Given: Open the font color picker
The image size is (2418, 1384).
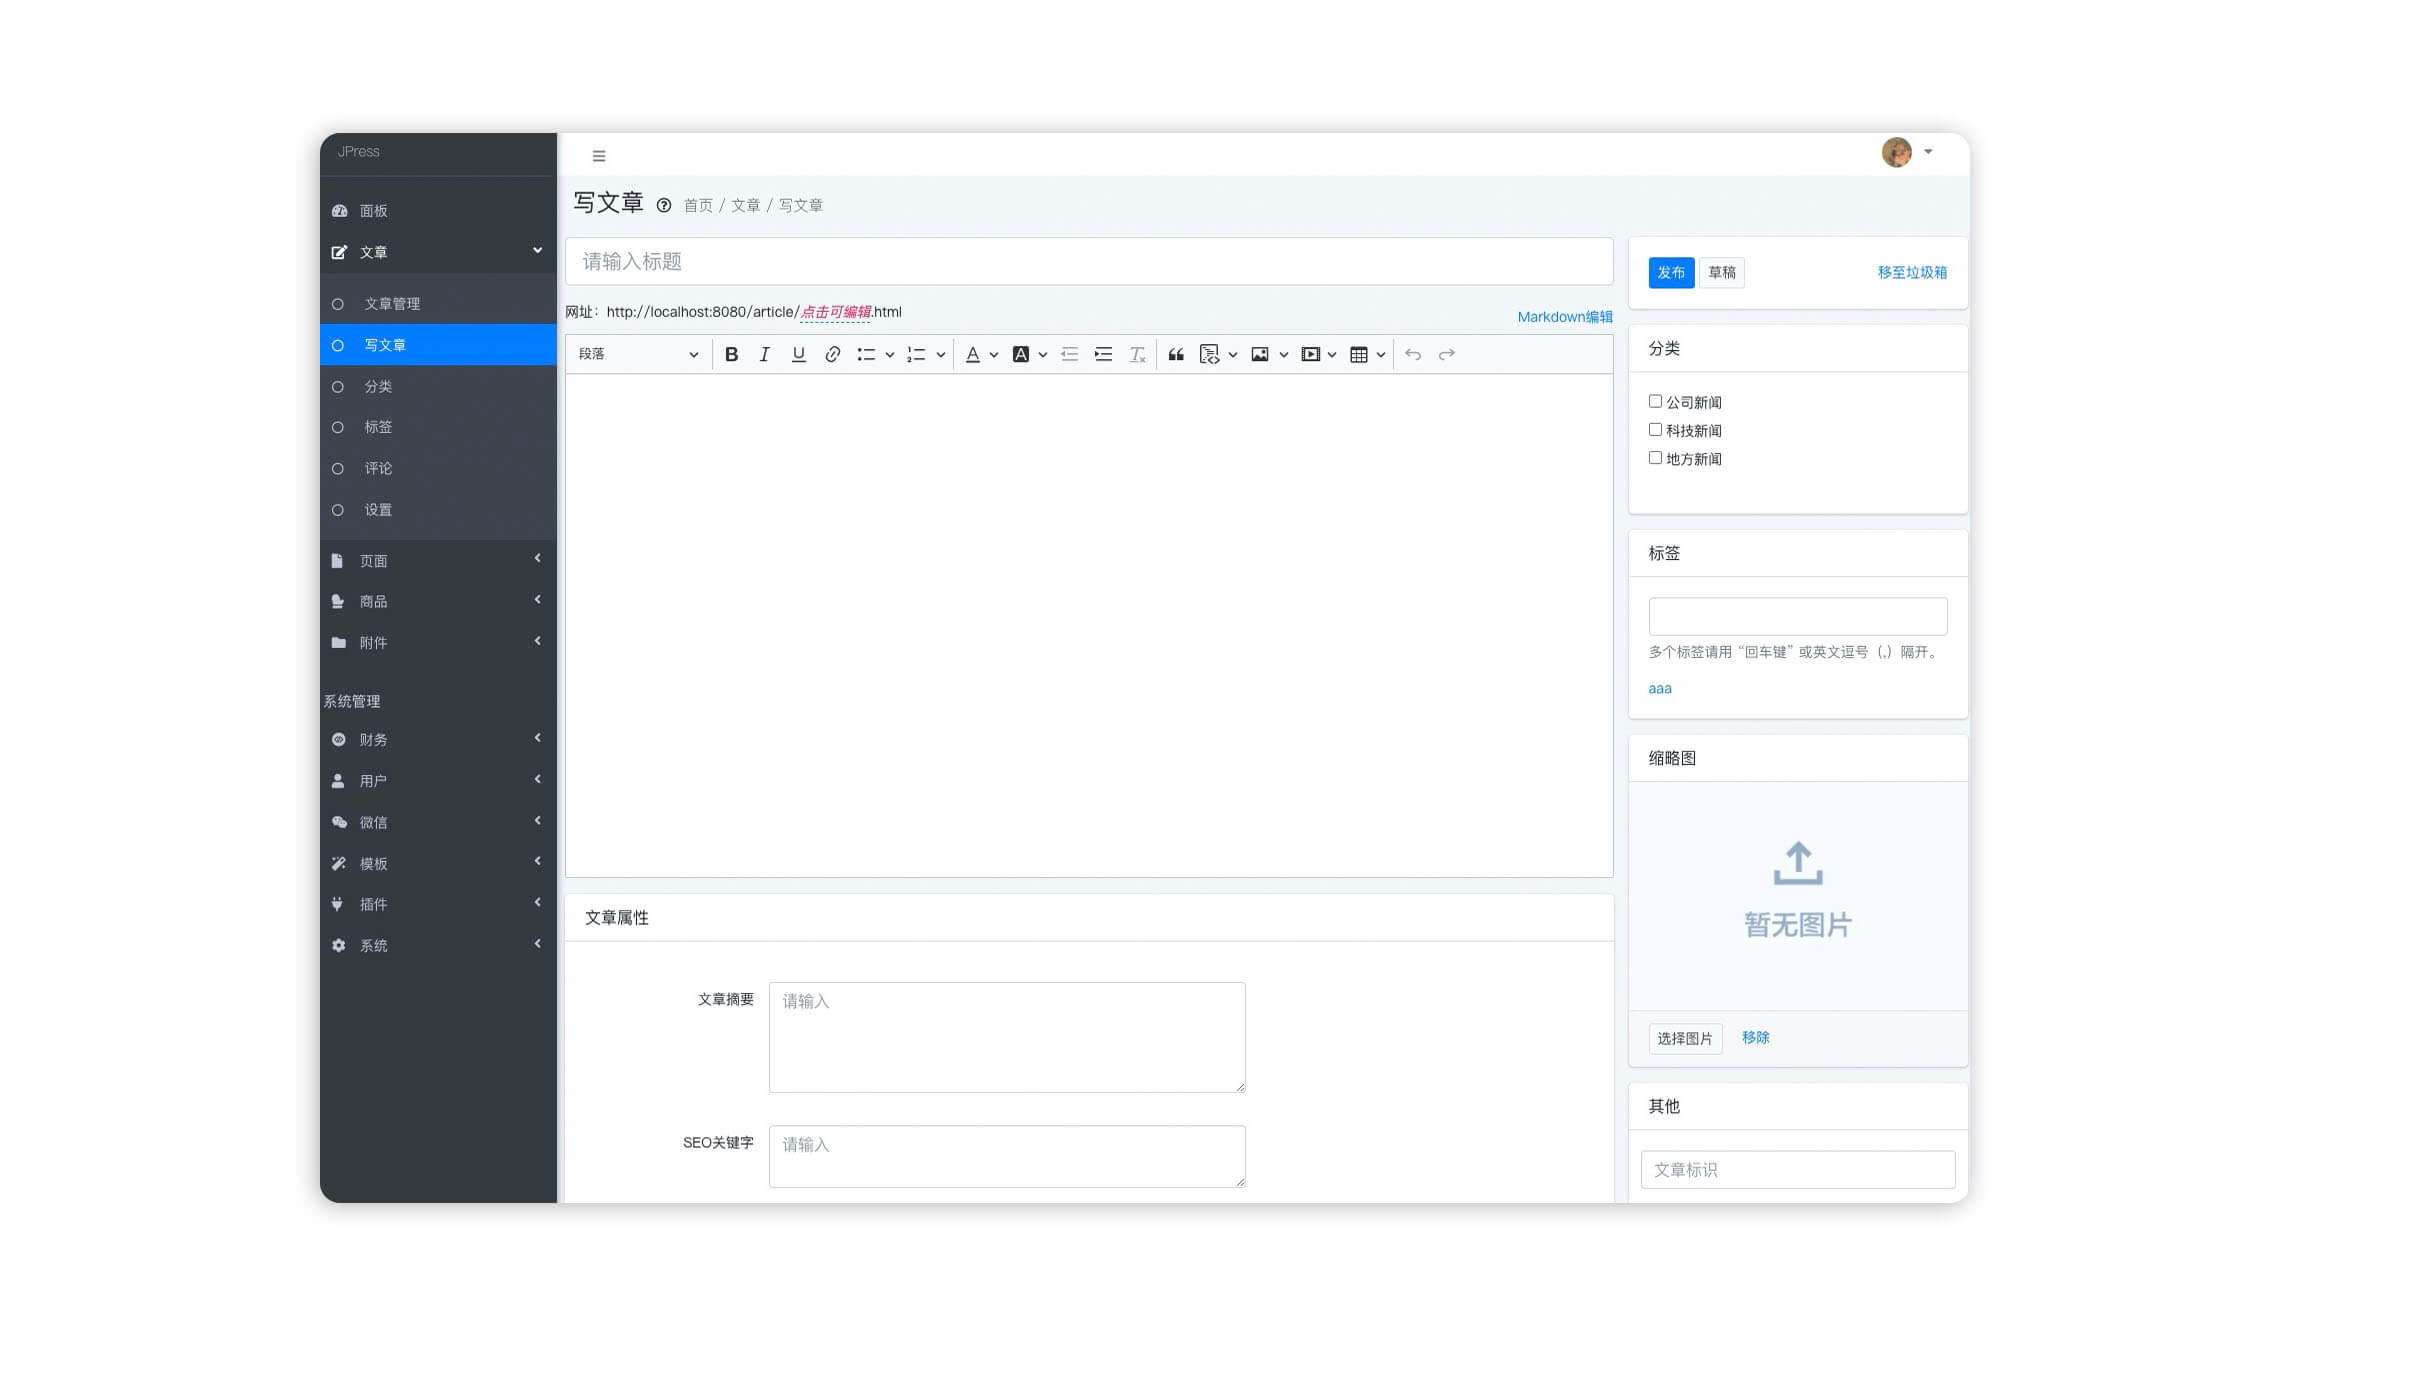Looking at the screenshot, I should [973, 354].
